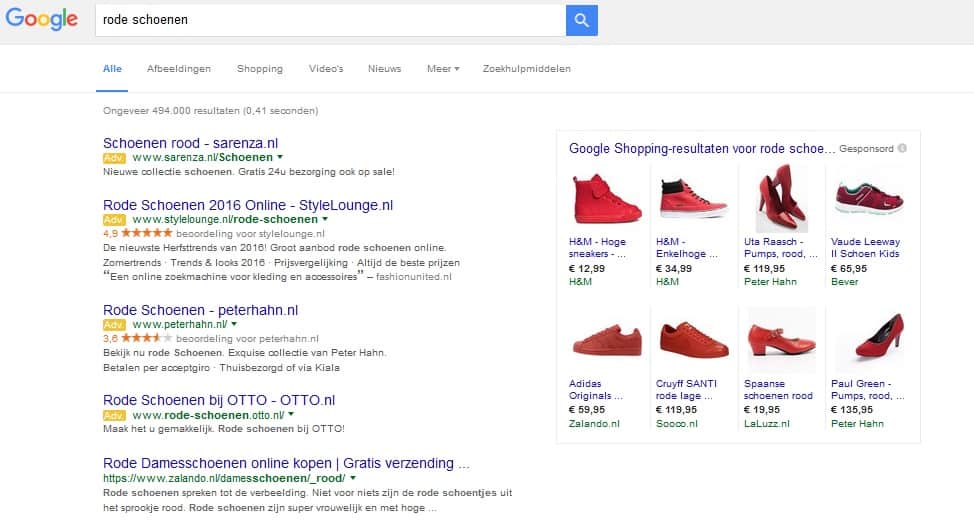
Task: Open the Rode Schoenen bij OTTO link
Action: click(219, 400)
